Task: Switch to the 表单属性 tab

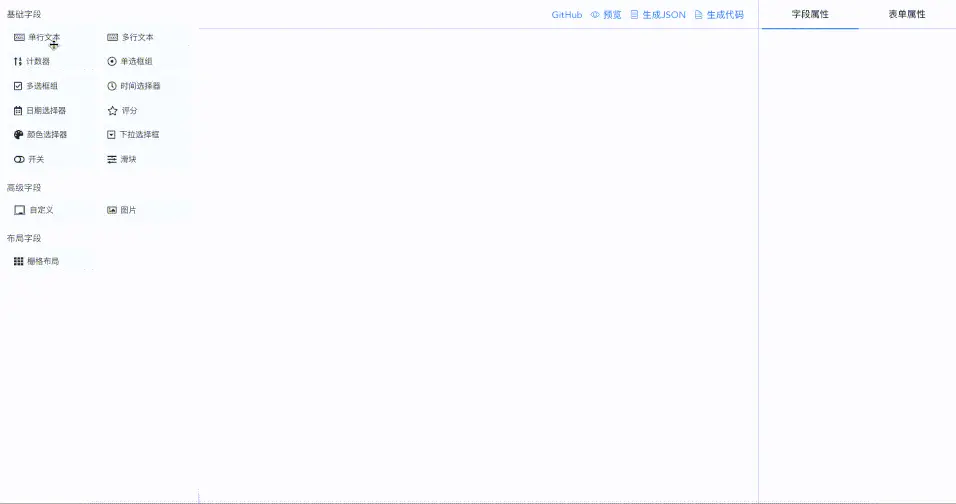Action: [907, 14]
